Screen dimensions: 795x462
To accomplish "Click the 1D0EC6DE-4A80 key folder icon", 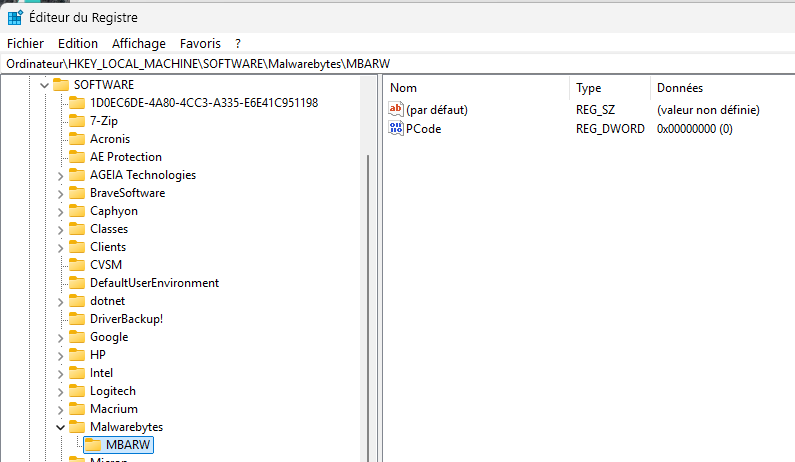I will tap(77, 102).
